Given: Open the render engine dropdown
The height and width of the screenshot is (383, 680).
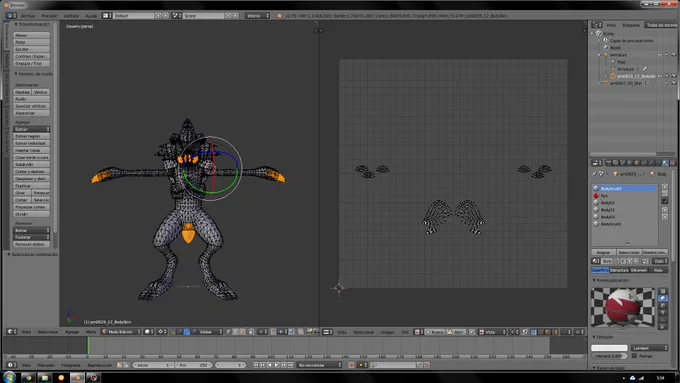Looking at the screenshot, I should [x=257, y=16].
